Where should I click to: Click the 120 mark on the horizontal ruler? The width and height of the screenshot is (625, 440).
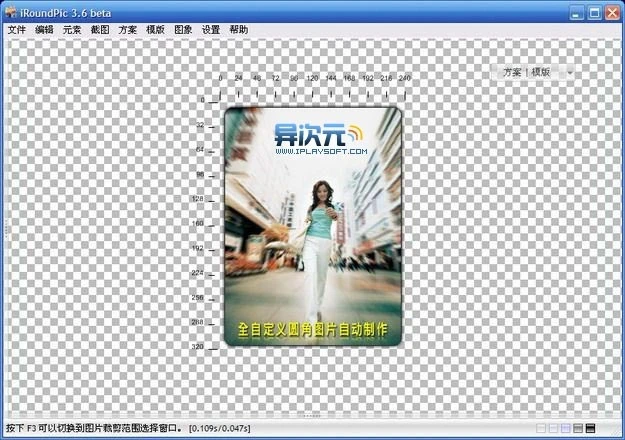point(312,78)
